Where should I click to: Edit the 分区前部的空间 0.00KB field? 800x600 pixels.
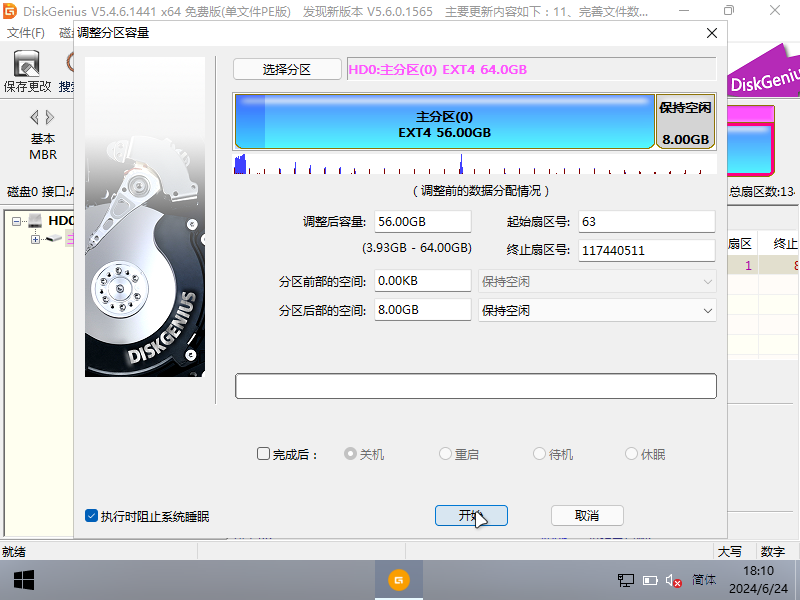[422, 281]
